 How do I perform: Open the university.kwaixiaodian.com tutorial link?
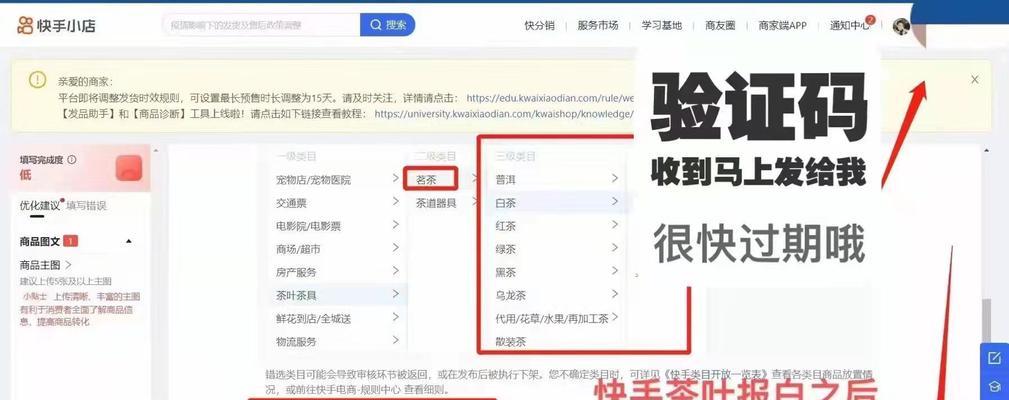[x=504, y=114]
